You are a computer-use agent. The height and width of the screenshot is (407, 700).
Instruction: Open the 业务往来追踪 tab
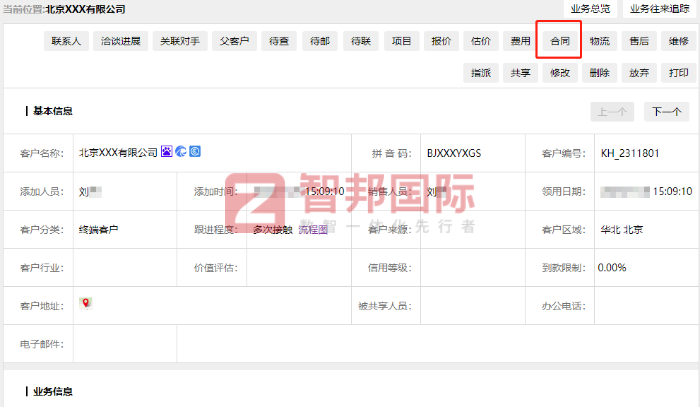click(x=660, y=8)
